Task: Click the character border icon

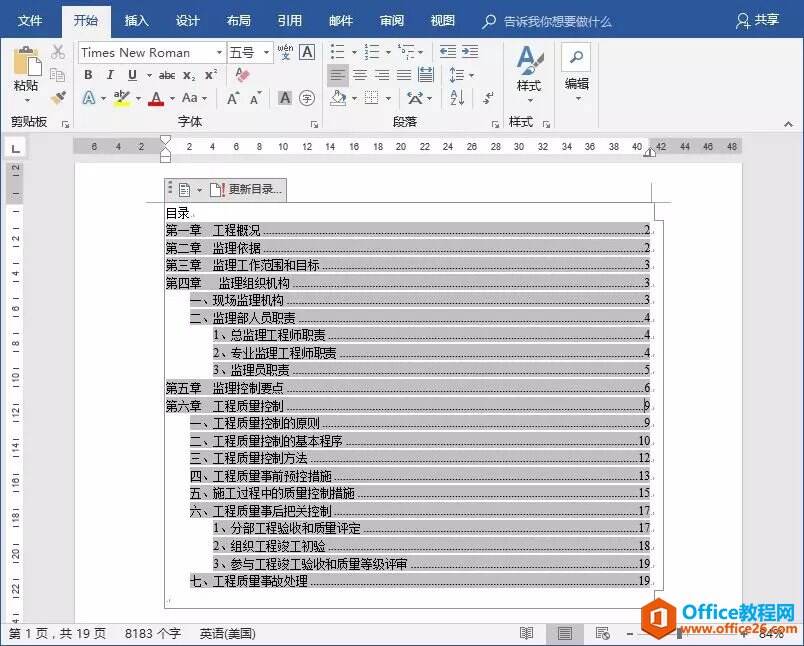Action: click(307, 52)
